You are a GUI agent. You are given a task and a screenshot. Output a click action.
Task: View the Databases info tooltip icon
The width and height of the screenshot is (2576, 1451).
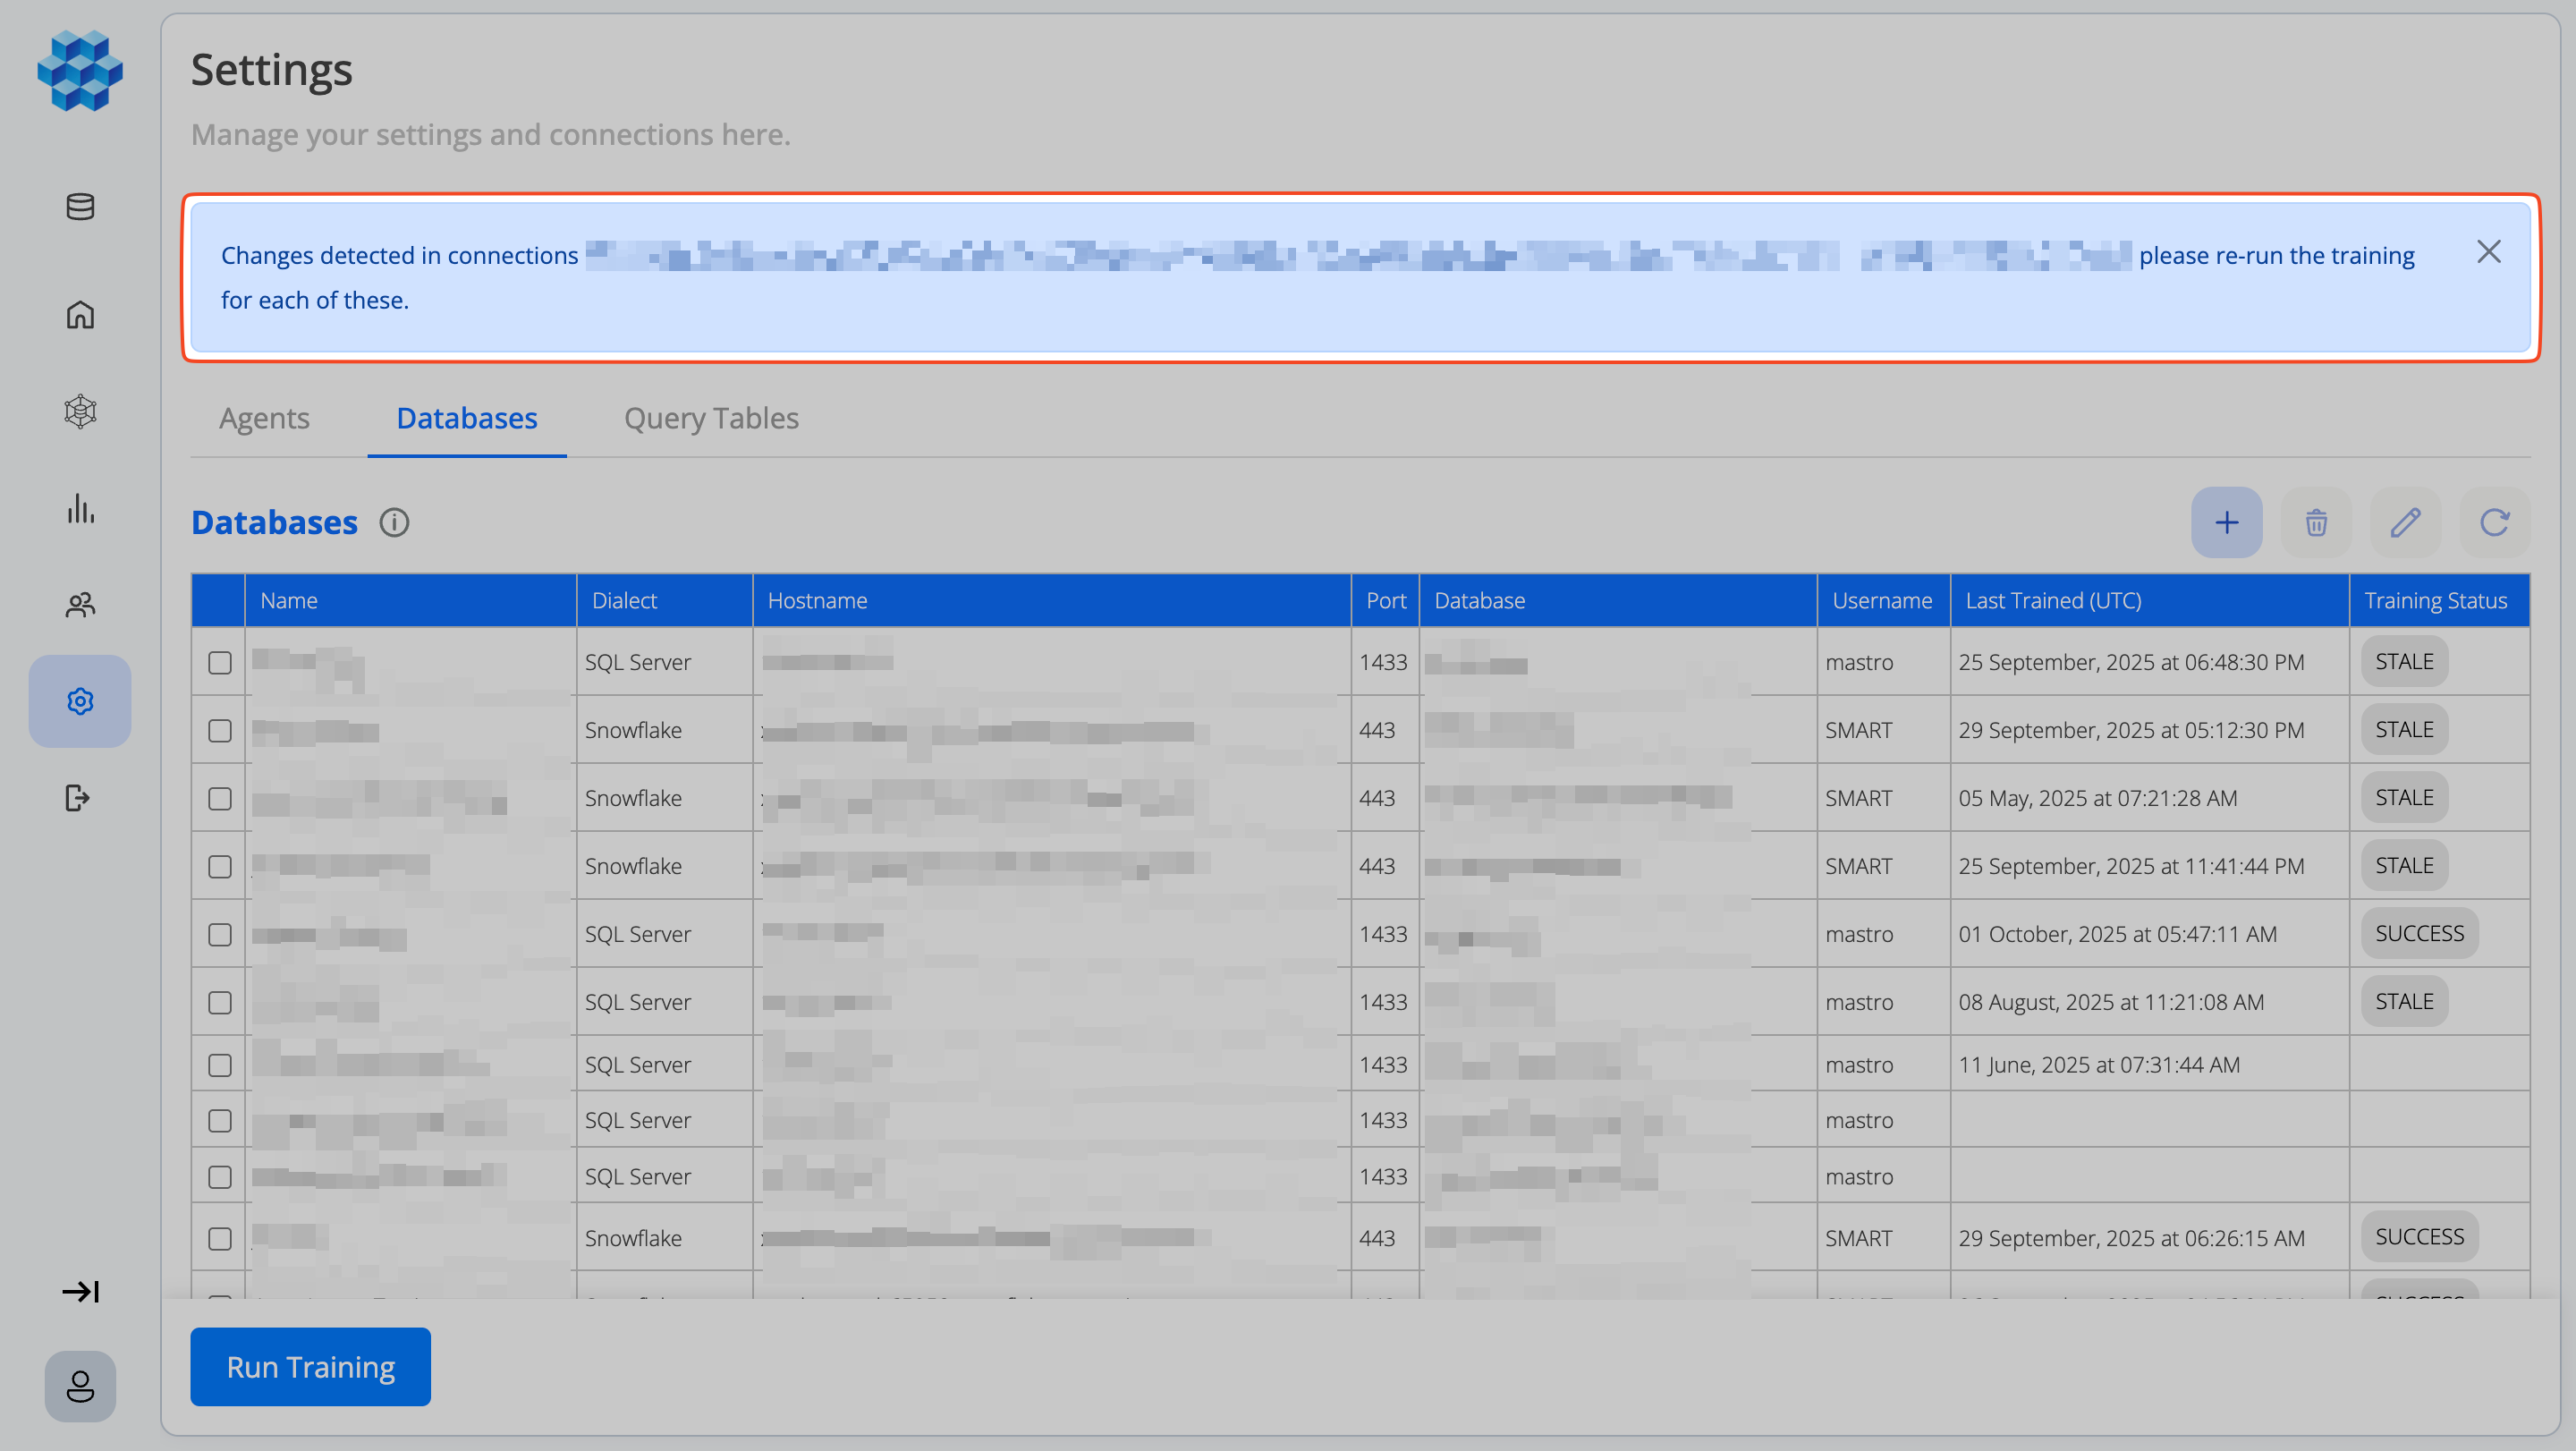[x=394, y=522]
